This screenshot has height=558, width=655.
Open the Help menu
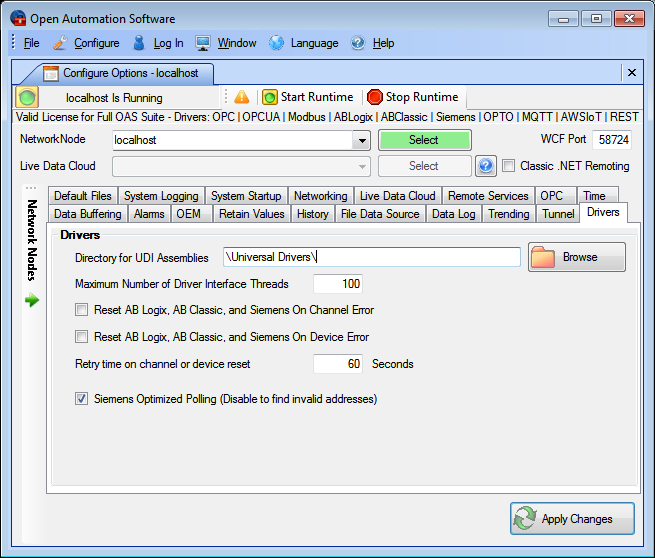(383, 43)
